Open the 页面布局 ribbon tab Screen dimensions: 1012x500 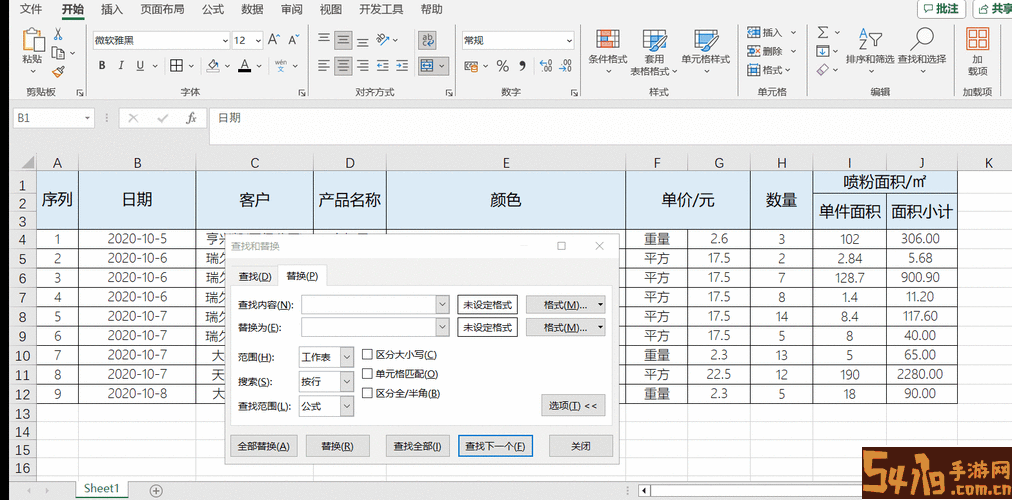pyautogui.click(x=162, y=10)
